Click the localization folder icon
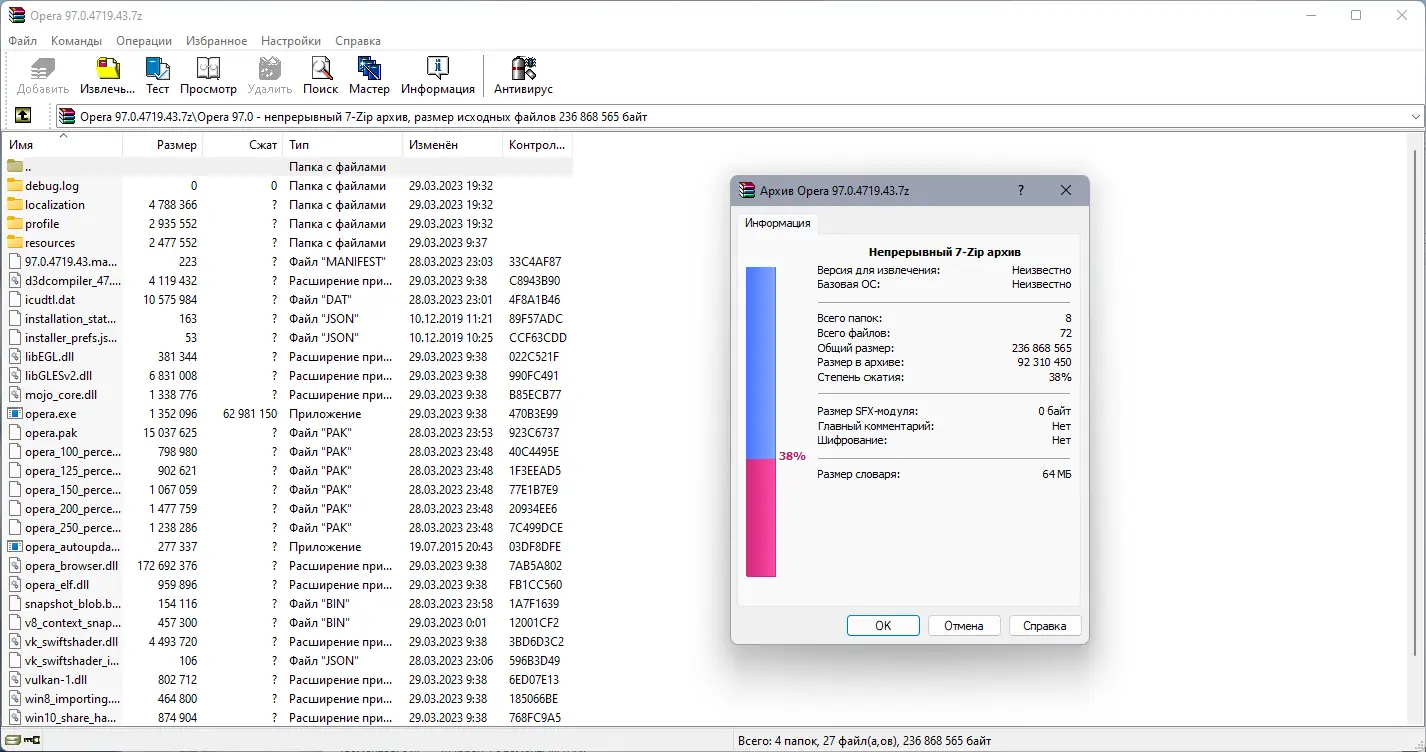This screenshot has height=752, width=1426. coord(15,204)
